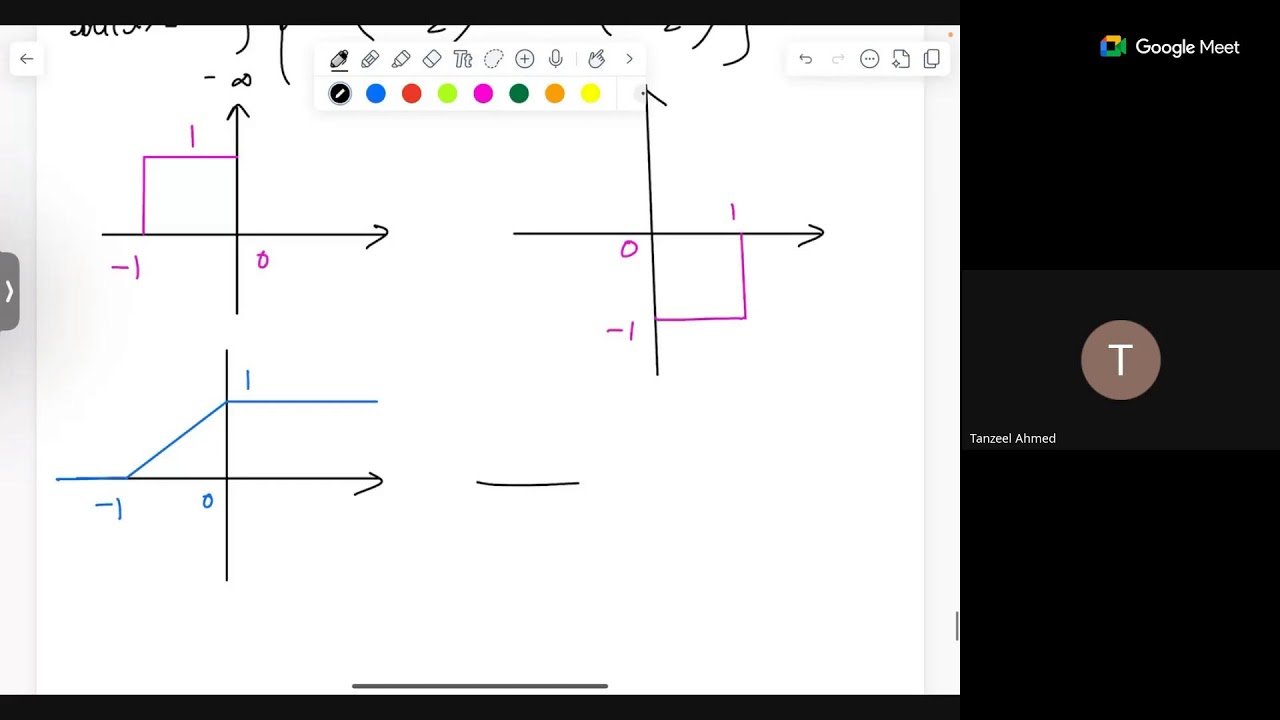Open the pen stroke thickness dot
1280x720 pixels.
coord(642,94)
